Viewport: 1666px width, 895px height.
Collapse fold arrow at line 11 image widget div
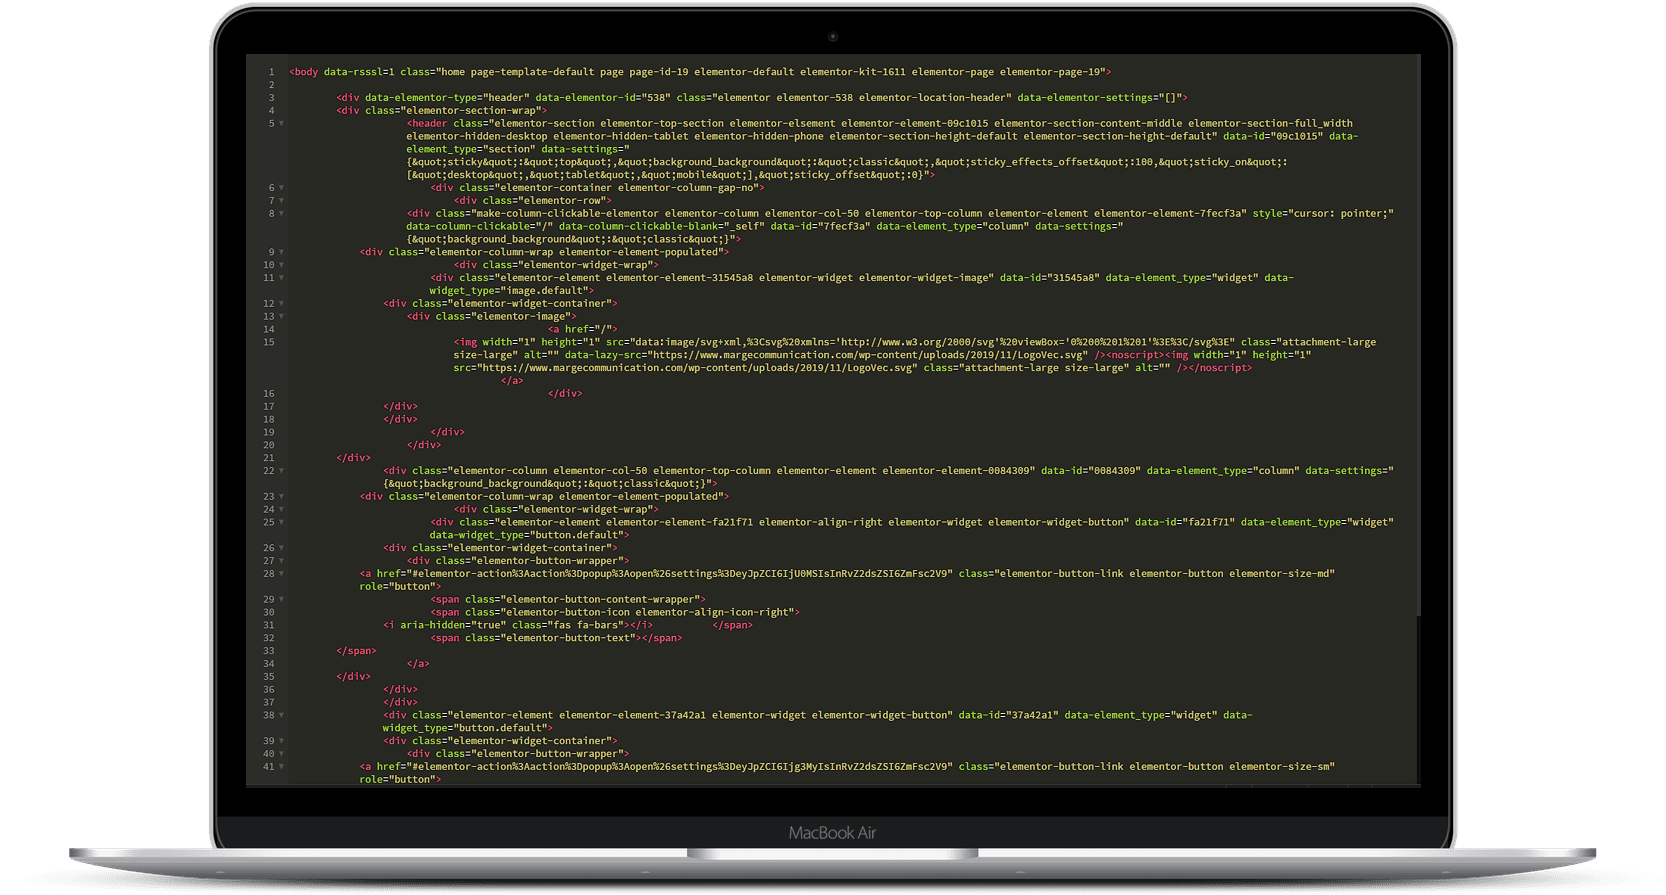pos(281,278)
